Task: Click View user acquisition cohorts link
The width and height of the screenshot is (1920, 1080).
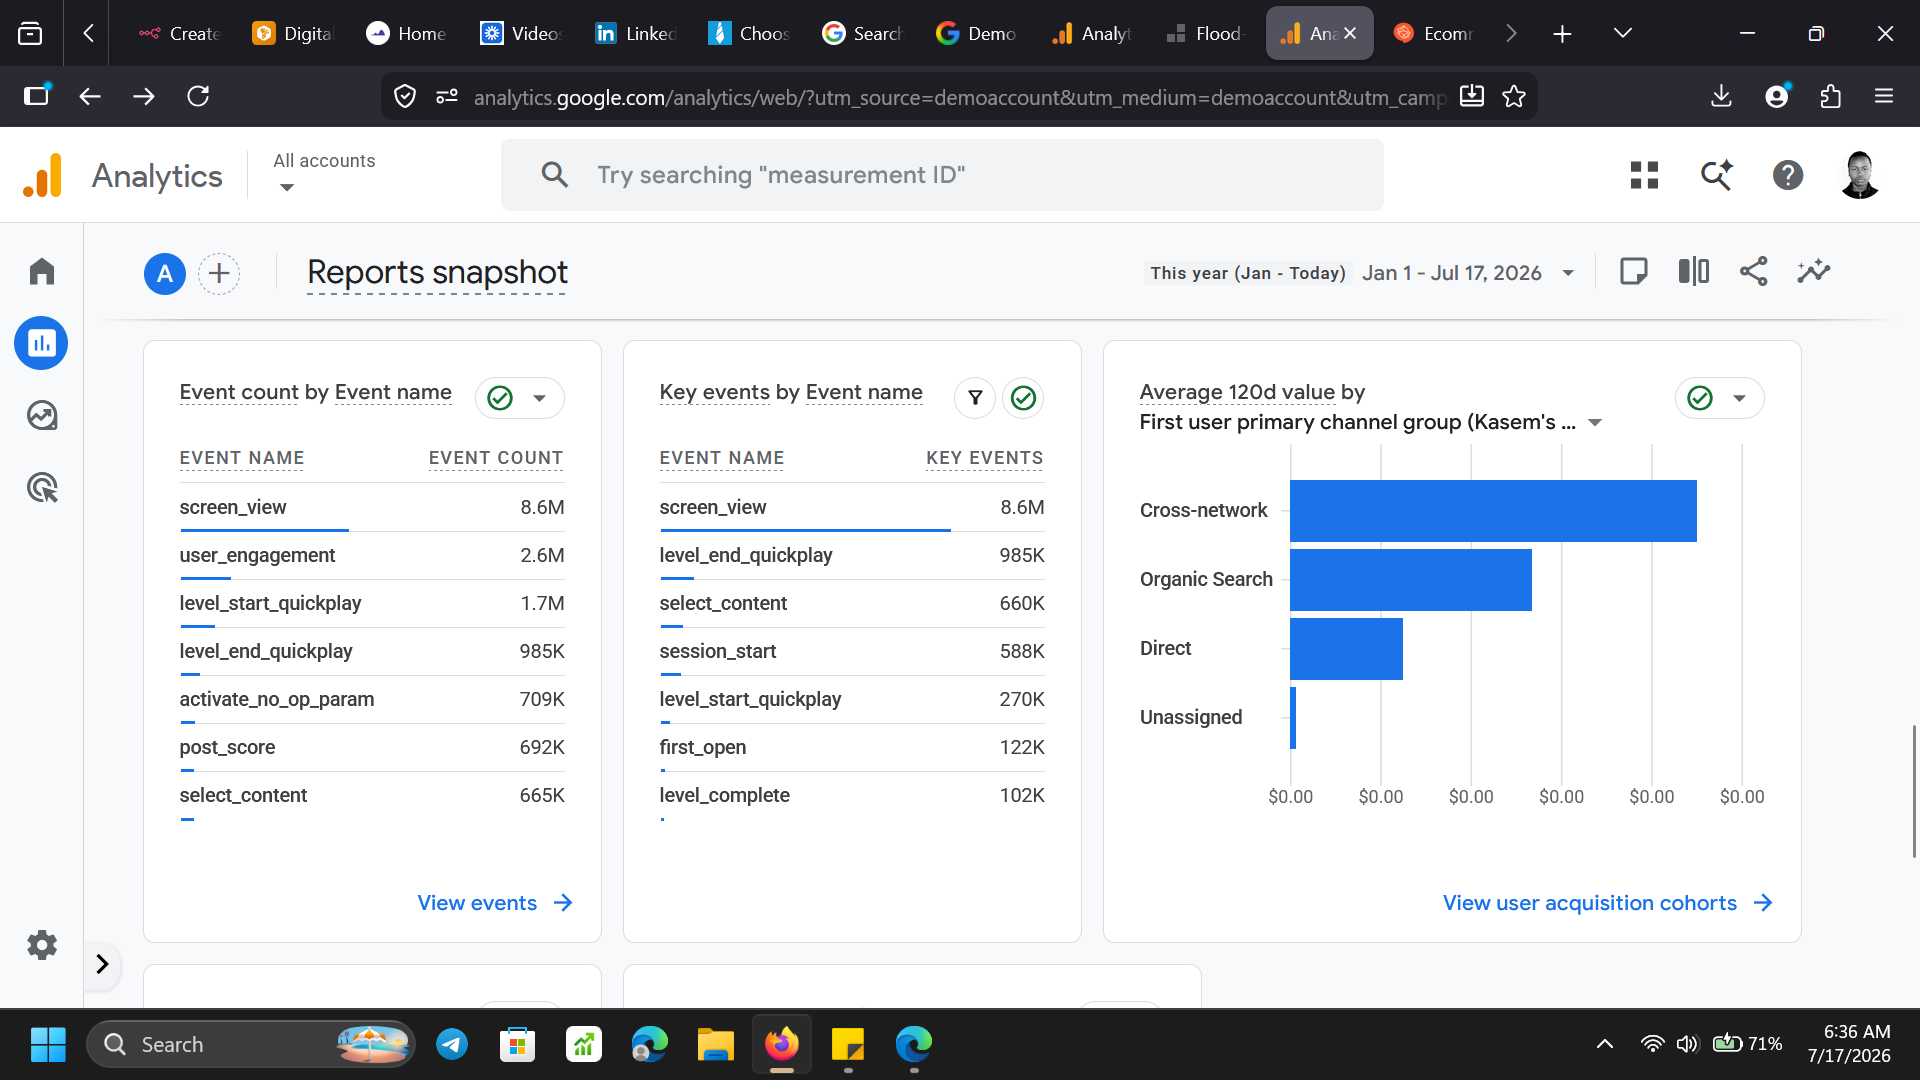Action: 1608,903
